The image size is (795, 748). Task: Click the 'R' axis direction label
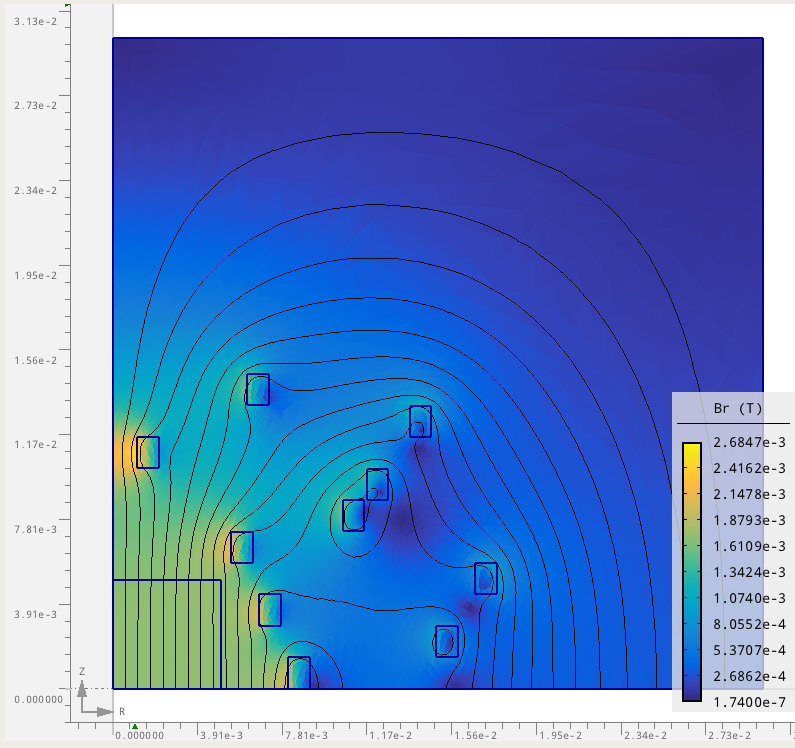[x=122, y=711]
